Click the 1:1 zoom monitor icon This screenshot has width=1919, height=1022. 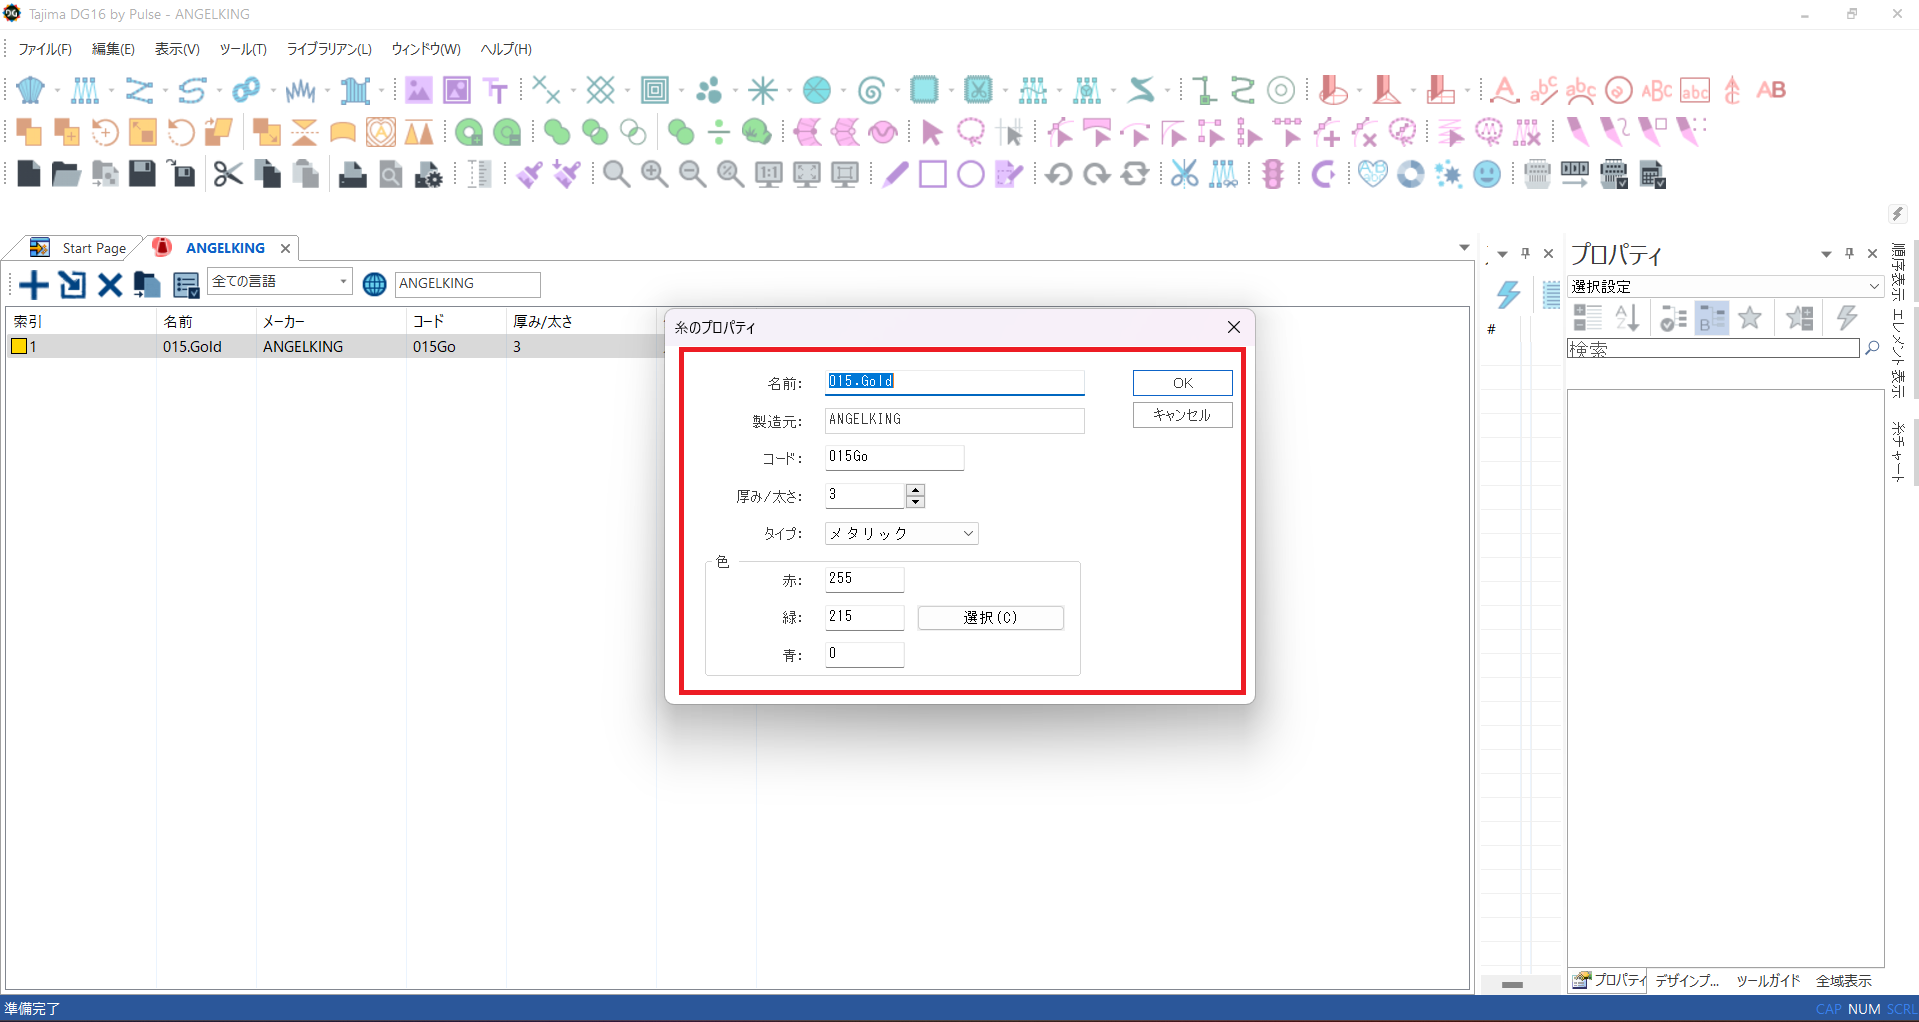(x=768, y=174)
